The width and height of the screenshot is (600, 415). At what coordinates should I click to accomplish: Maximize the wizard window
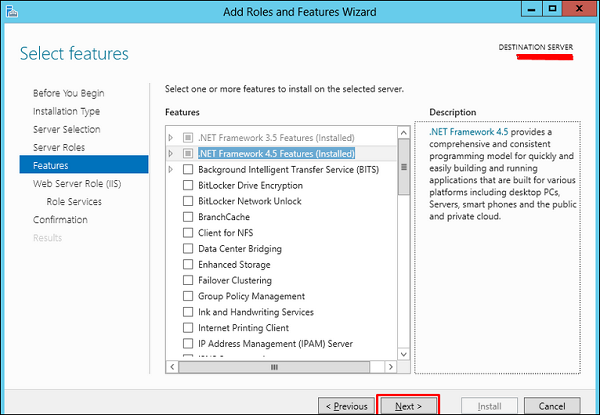point(553,9)
